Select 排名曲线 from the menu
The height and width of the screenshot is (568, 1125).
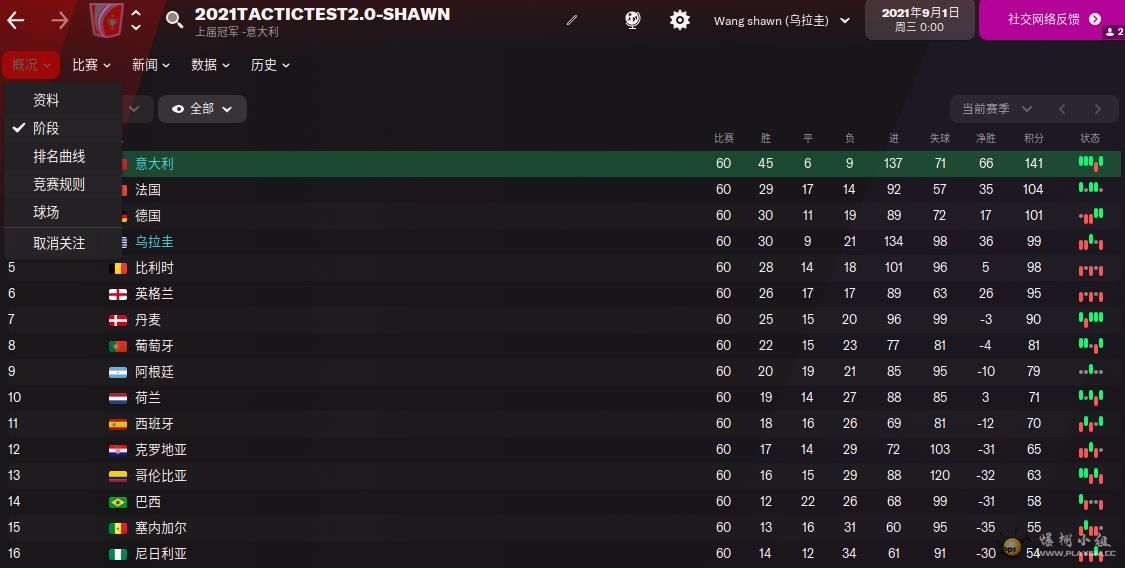[x=59, y=156]
